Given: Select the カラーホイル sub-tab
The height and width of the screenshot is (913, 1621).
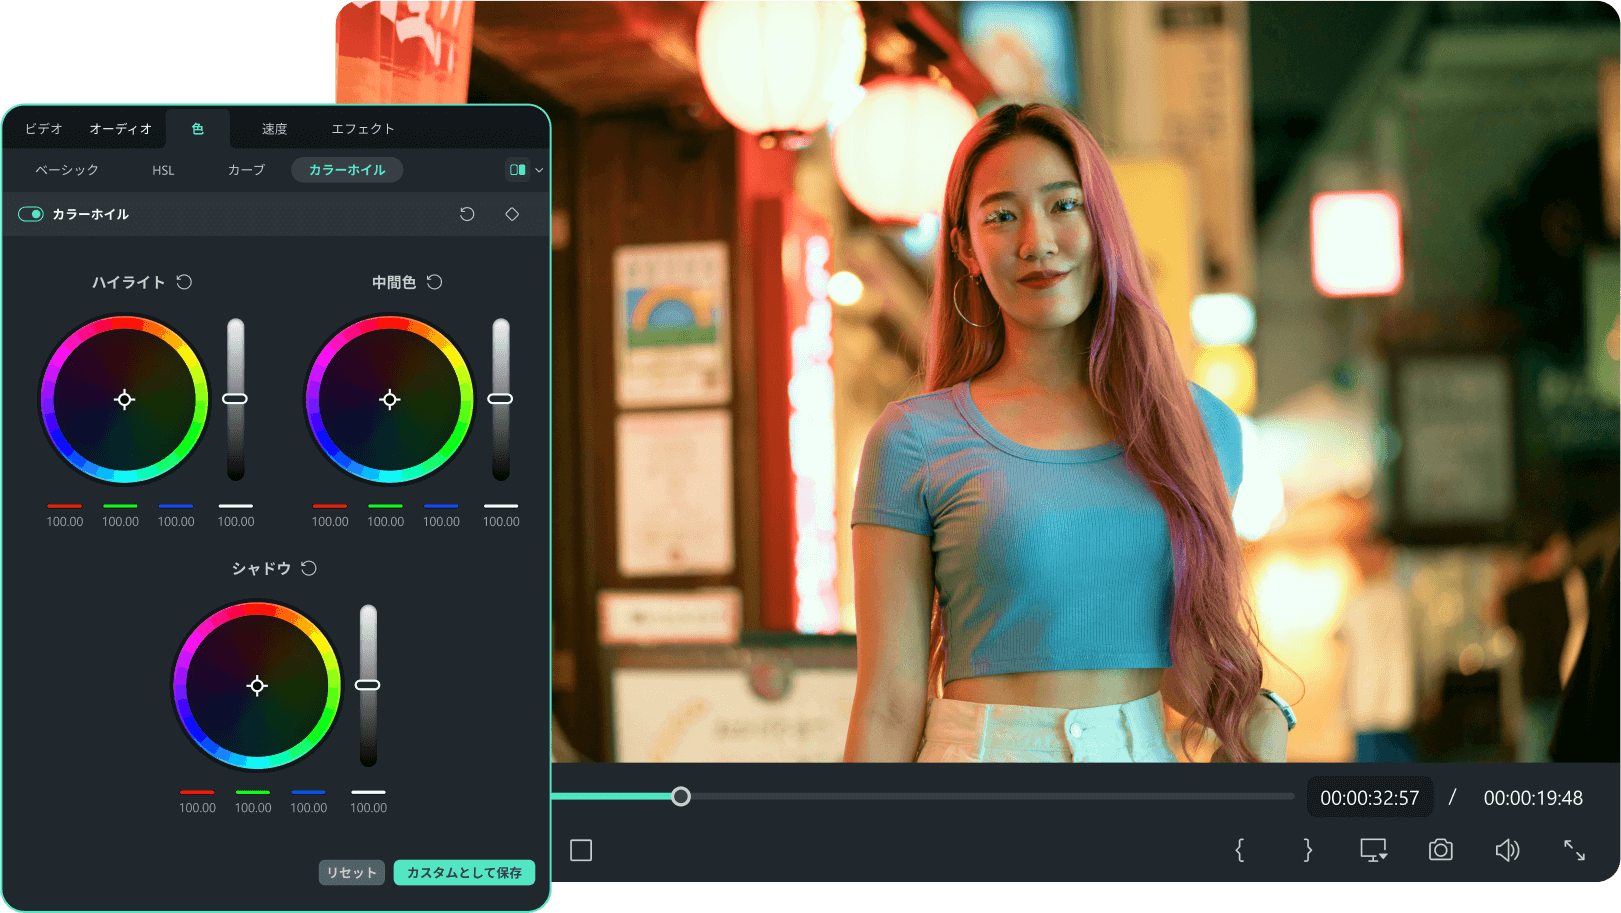Looking at the screenshot, I should click(x=347, y=170).
